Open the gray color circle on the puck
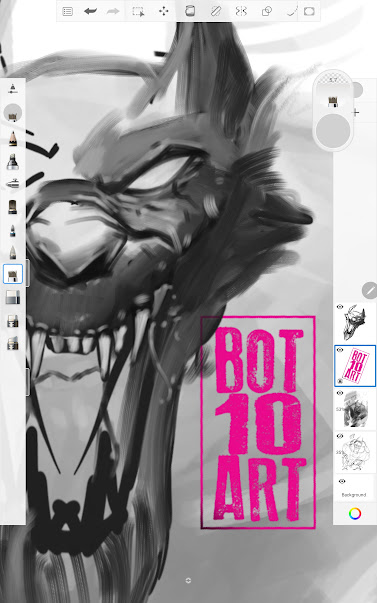The width and height of the screenshot is (377, 603). (333, 131)
